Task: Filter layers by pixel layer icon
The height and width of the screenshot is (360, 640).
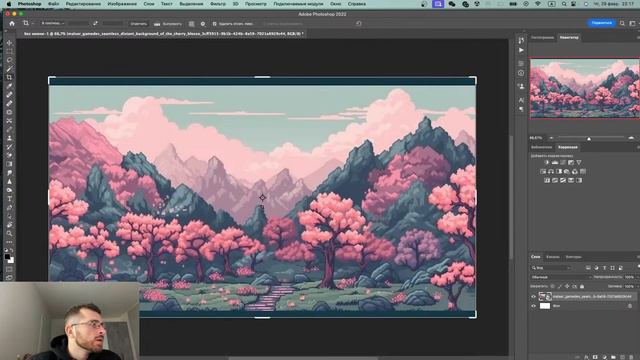Action: tap(588, 268)
